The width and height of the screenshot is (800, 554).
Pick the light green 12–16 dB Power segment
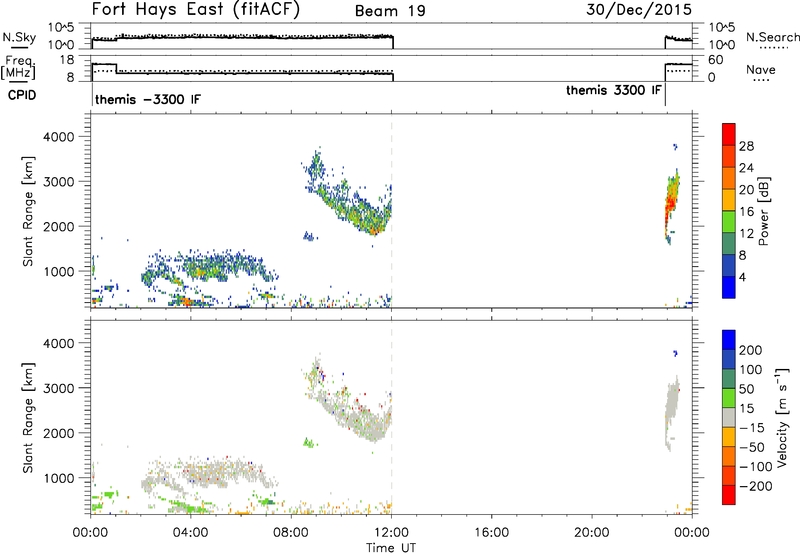pyautogui.click(x=729, y=222)
